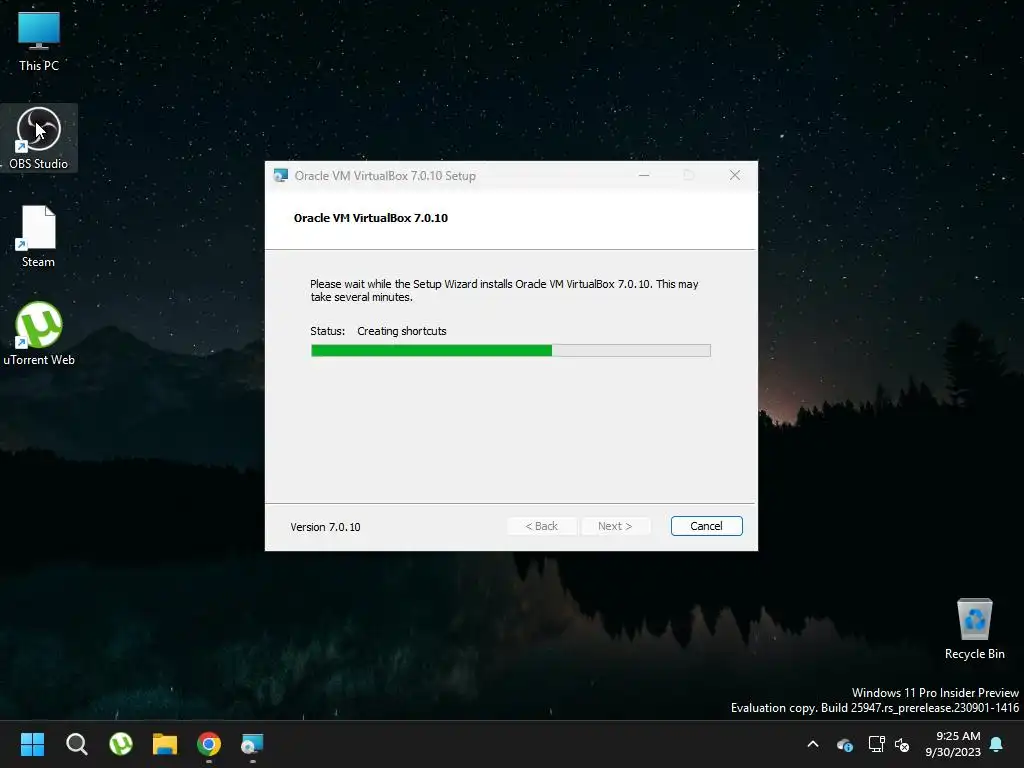Screen dimensions: 1024x768
Task: Open the muted volume tray icon
Action: tap(903, 744)
